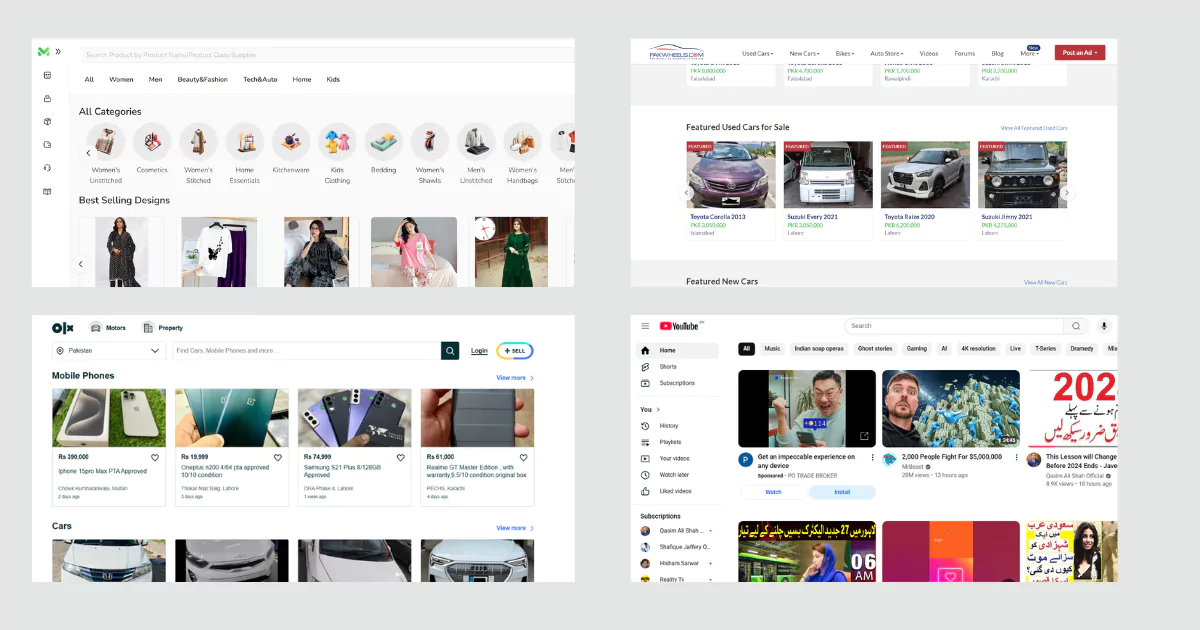This screenshot has width=1200, height=630.
Task: Favorite the Oneplus n200 listing heart
Action: click(x=278, y=458)
